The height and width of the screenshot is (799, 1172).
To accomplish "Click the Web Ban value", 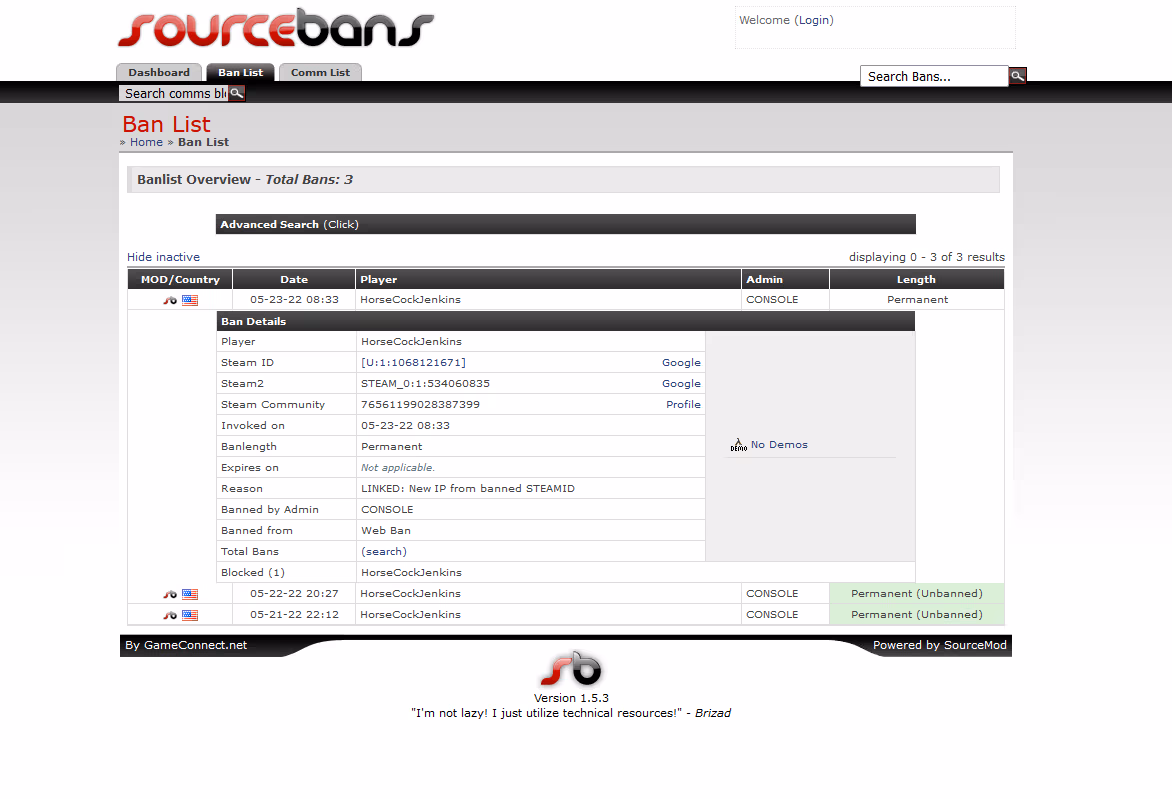I will point(386,531).
